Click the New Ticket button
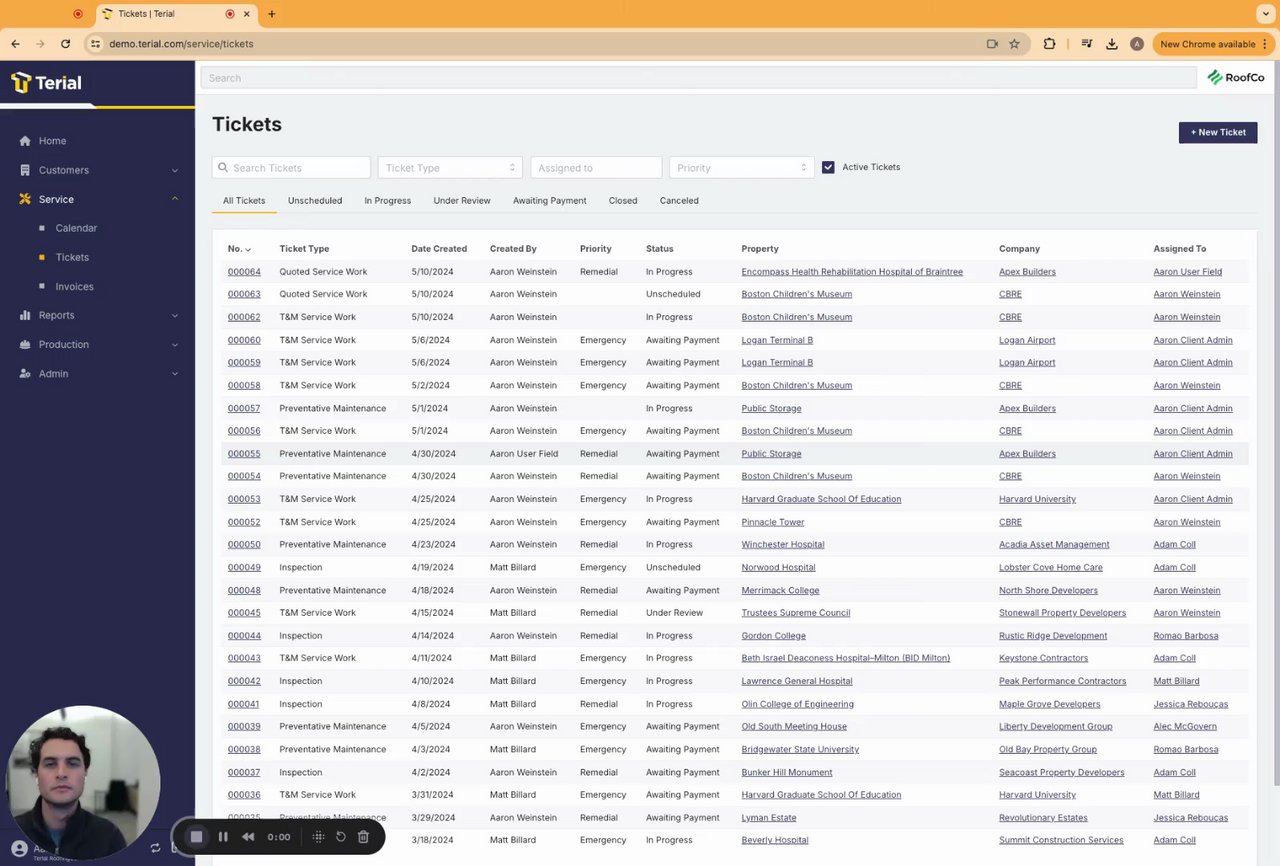Viewport: 1280px width, 866px height. point(1218,132)
